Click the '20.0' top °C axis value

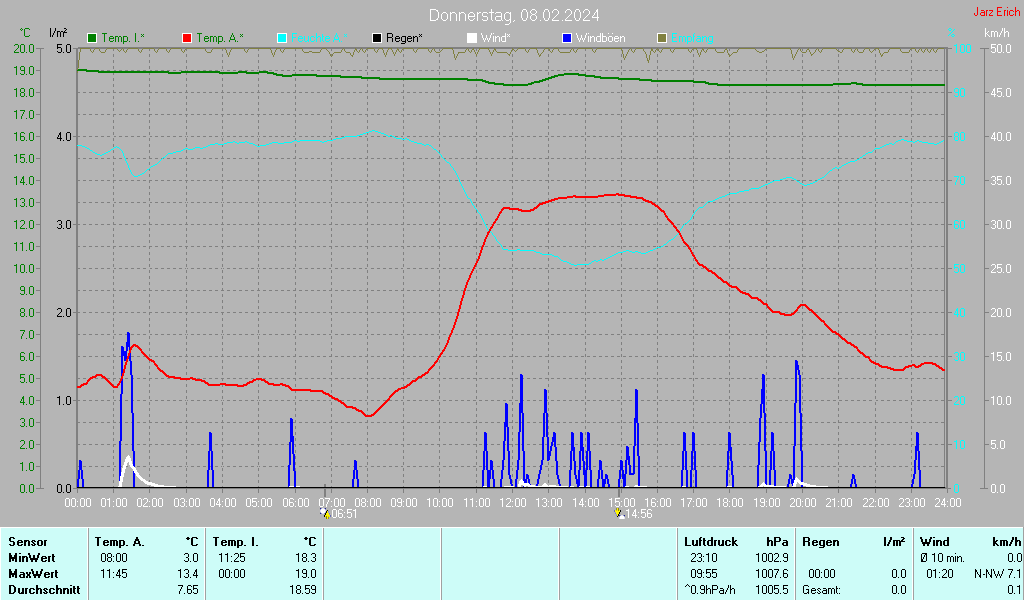(24, 48)
